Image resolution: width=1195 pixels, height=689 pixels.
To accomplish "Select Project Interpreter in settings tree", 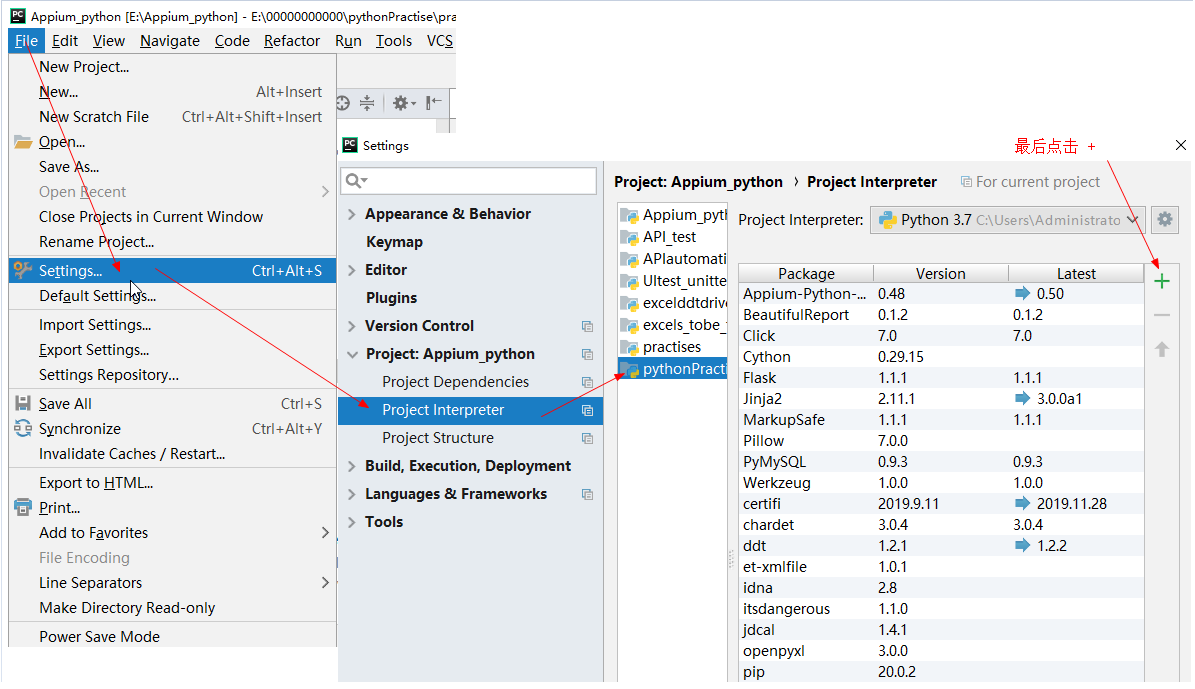I will [x=470, y=410].
